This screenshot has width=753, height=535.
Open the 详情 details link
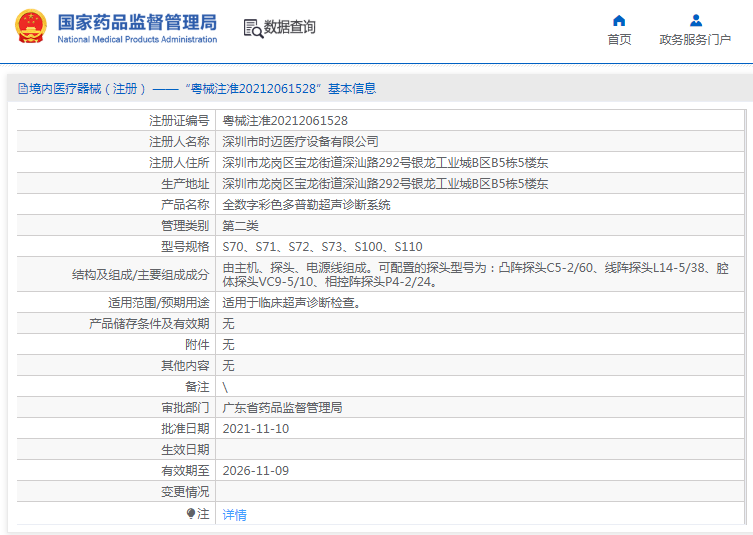point(234,514)
